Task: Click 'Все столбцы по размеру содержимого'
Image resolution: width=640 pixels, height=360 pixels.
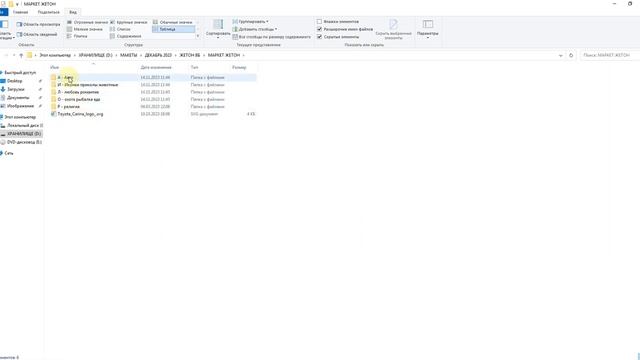Action: point(271,37)
